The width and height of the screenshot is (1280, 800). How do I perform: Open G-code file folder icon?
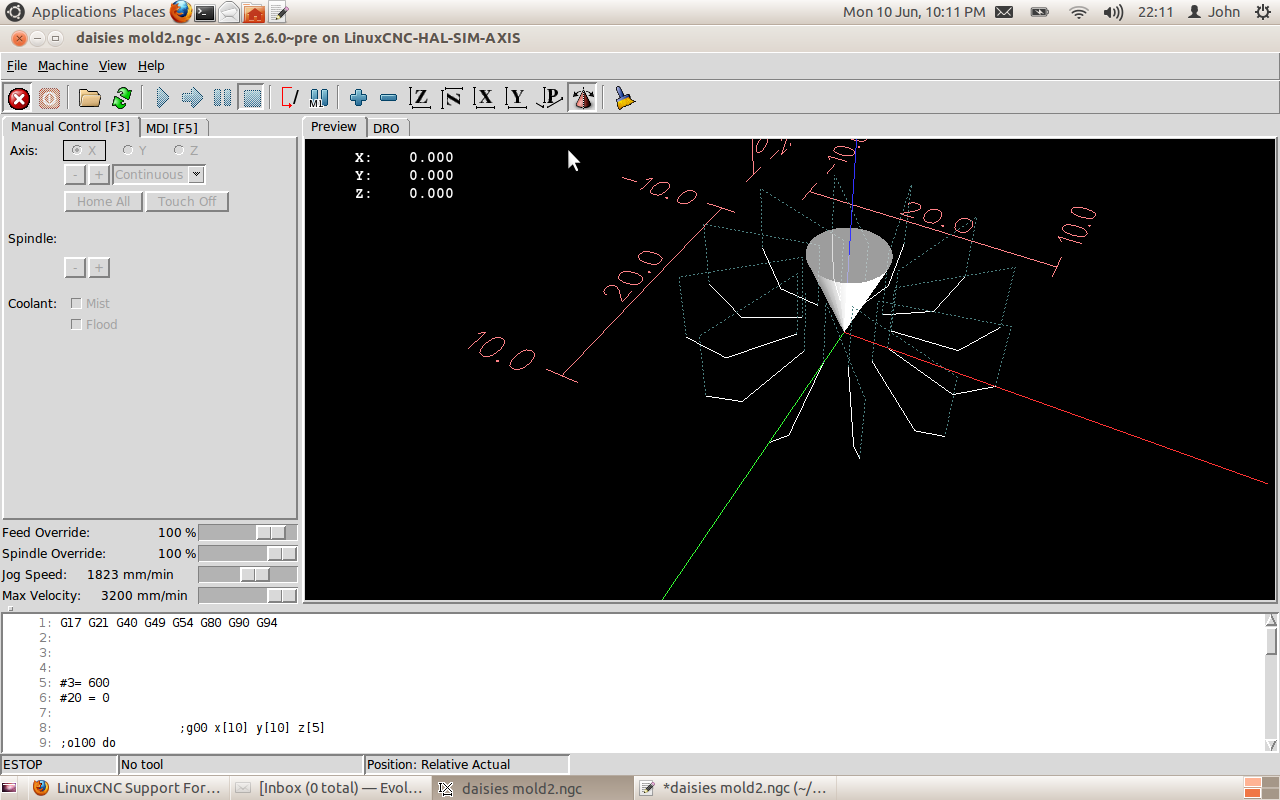coord(90,98)
